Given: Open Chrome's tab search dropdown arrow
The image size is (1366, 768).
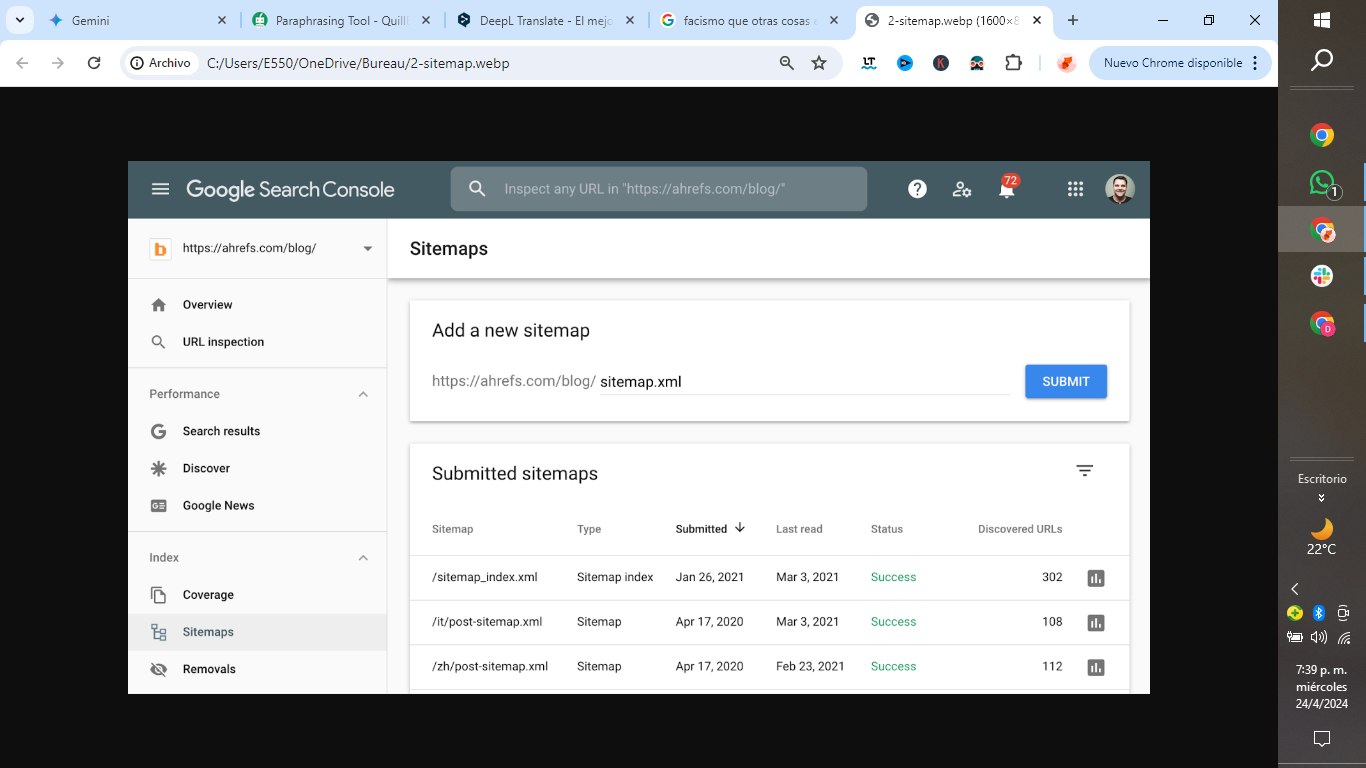Looking at the screenshot, I should coord(19,20).
